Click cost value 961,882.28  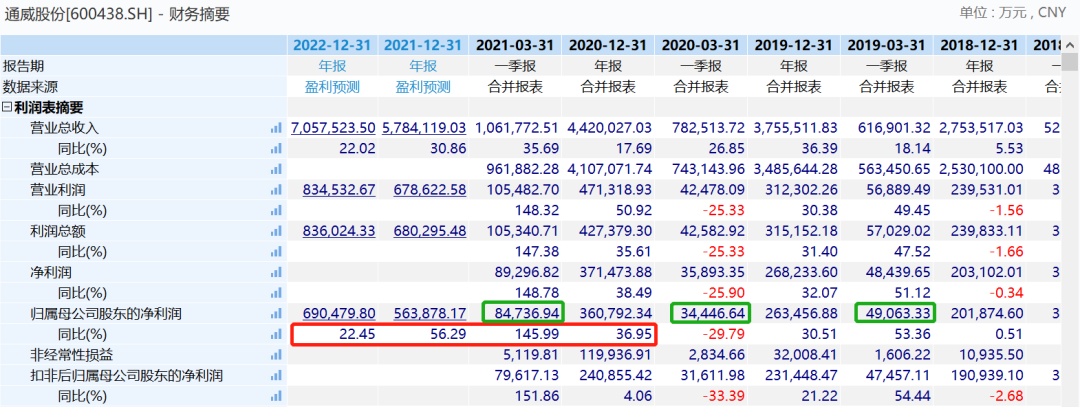(x=523, y=169)
